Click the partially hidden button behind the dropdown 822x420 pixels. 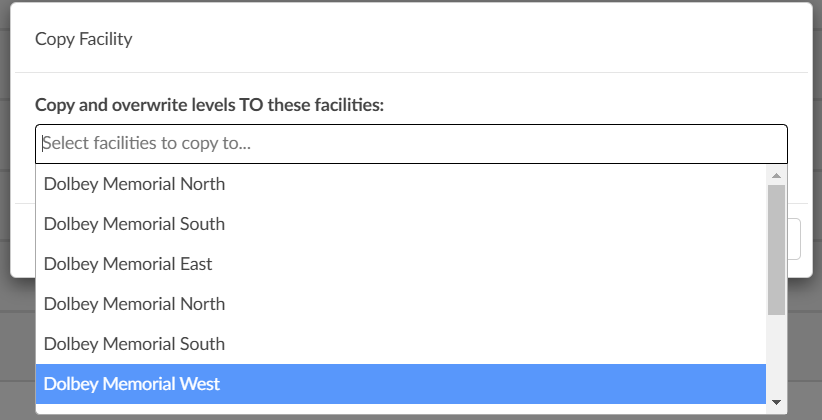(x=794, y=239)
